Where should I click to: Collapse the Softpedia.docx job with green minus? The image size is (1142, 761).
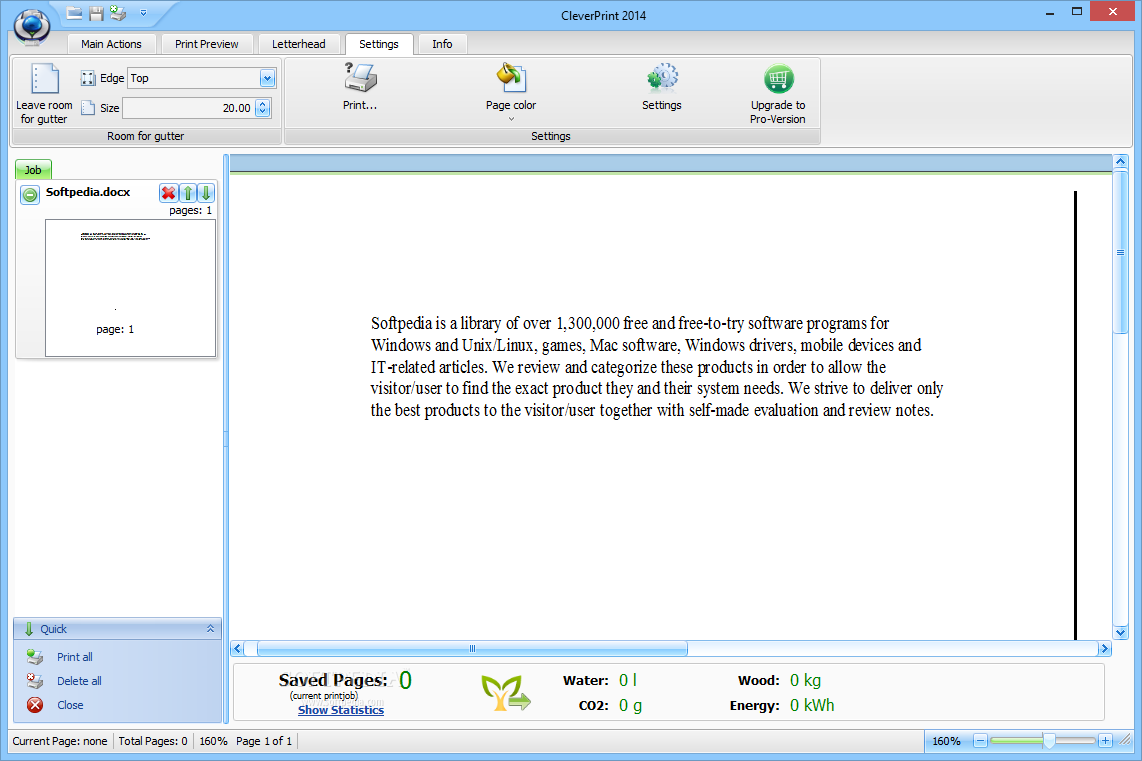[30, 194]
